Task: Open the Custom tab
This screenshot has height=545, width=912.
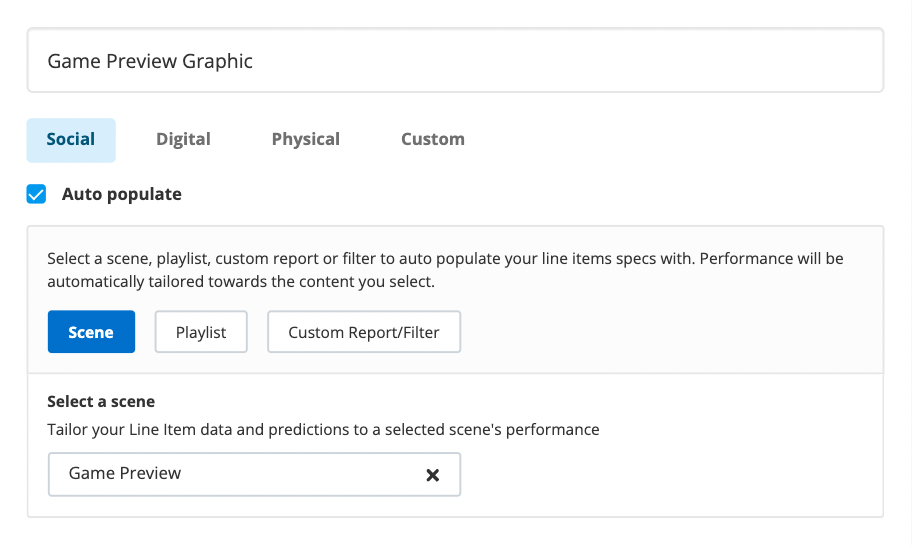Action: click(x=432, y=139)
